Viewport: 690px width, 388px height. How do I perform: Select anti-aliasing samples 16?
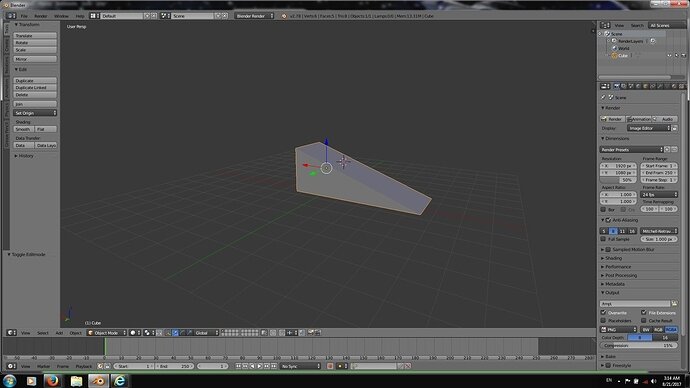pyautogui.click(x=632, y=231)
